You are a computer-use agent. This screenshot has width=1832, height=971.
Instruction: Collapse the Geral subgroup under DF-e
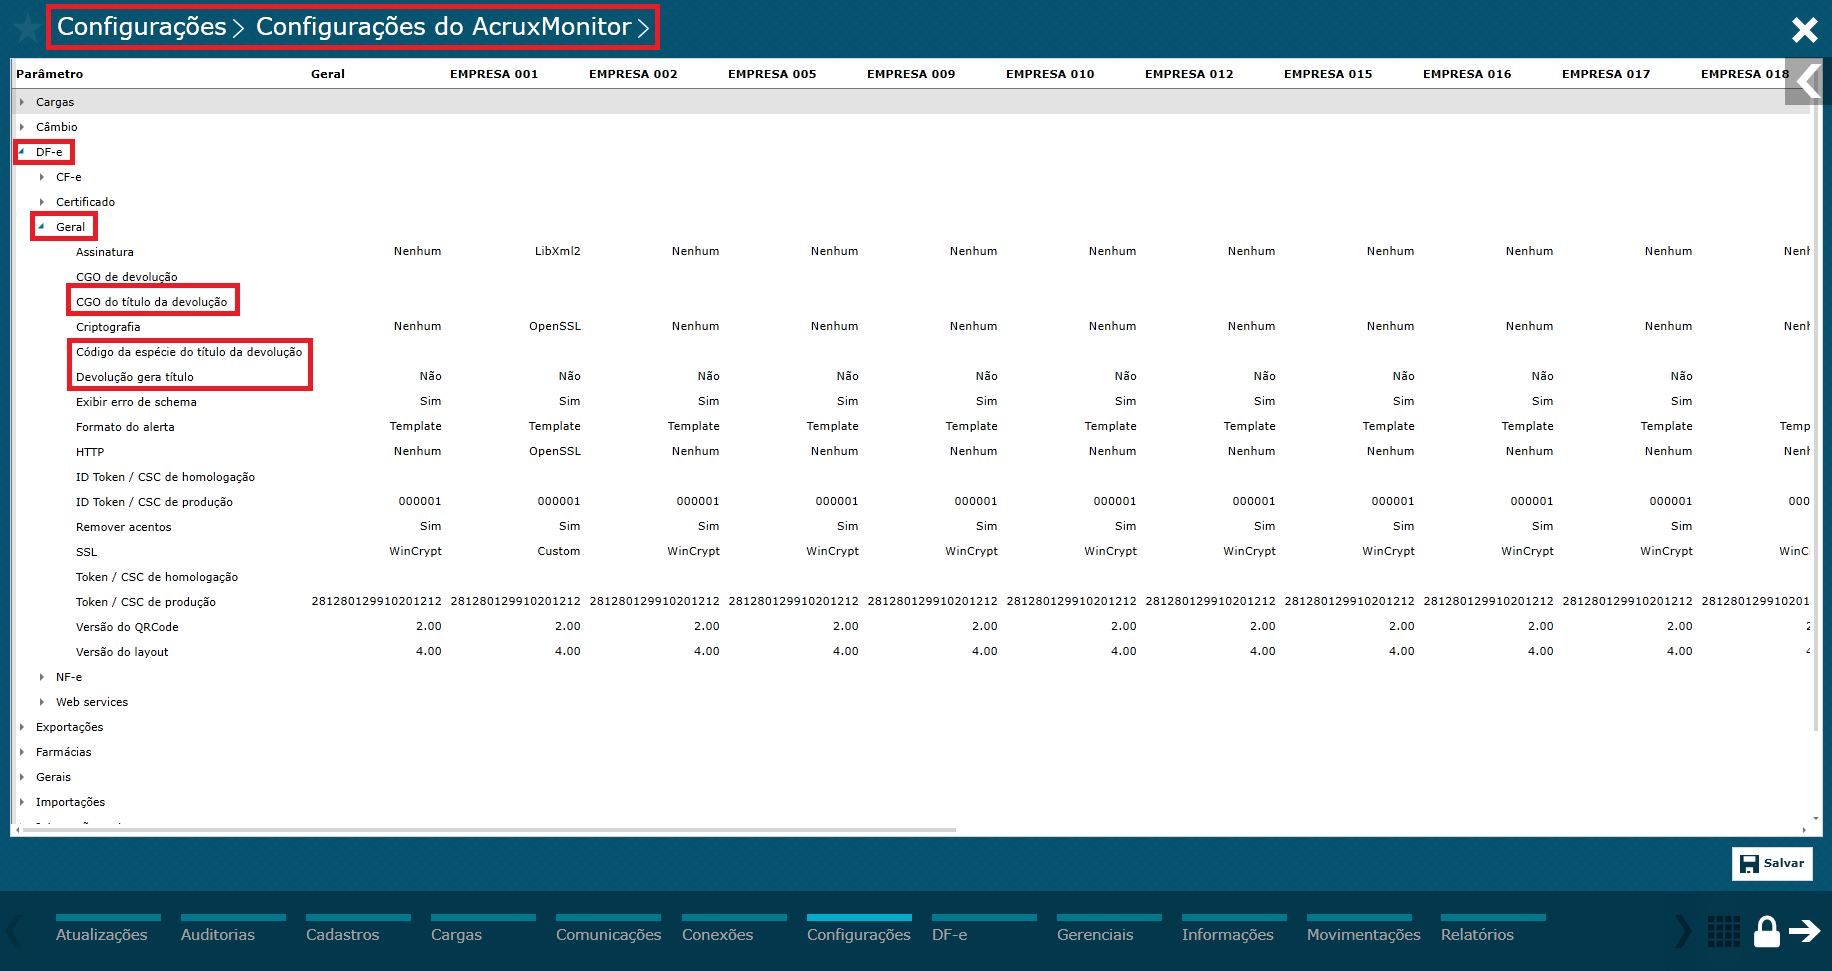point(42,227)
